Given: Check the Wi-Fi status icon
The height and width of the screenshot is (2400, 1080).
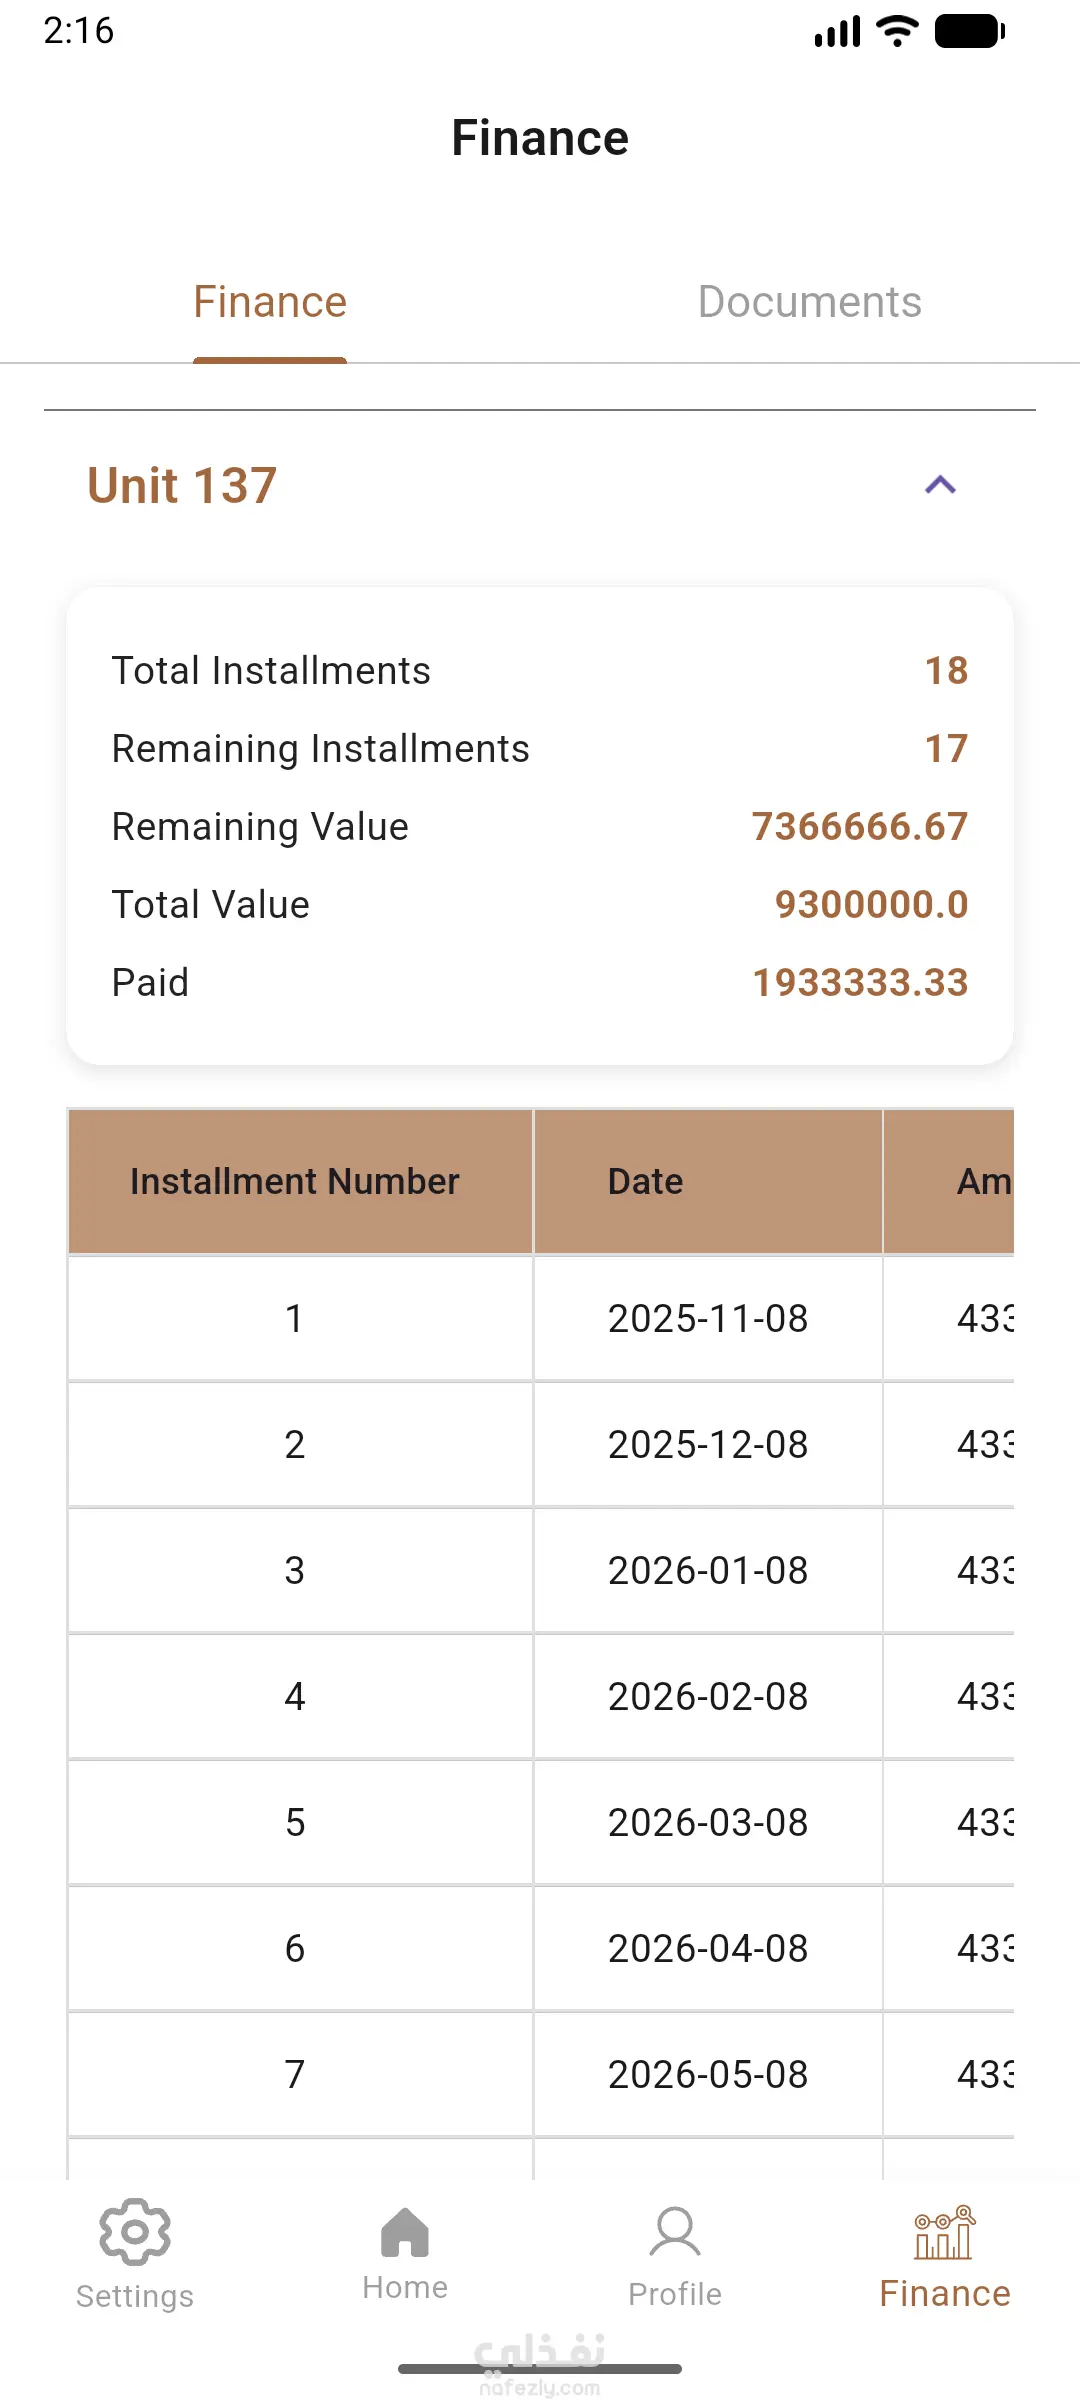Looking at the screenshot, I should point(897,31).
